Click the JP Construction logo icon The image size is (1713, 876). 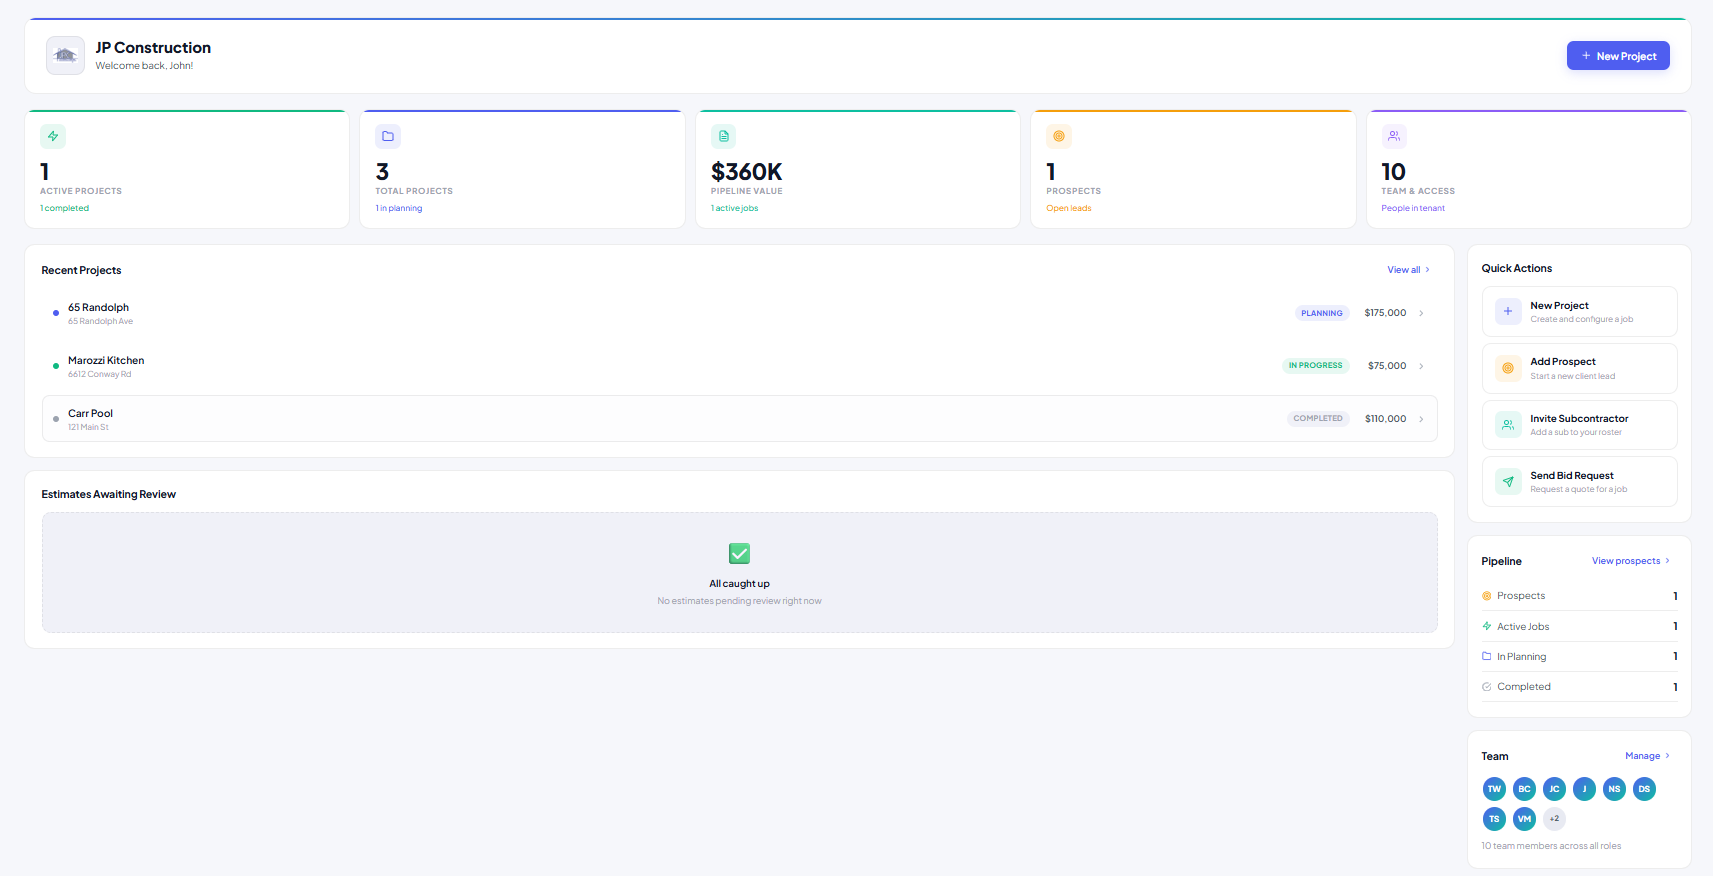(x=65, y=56)
